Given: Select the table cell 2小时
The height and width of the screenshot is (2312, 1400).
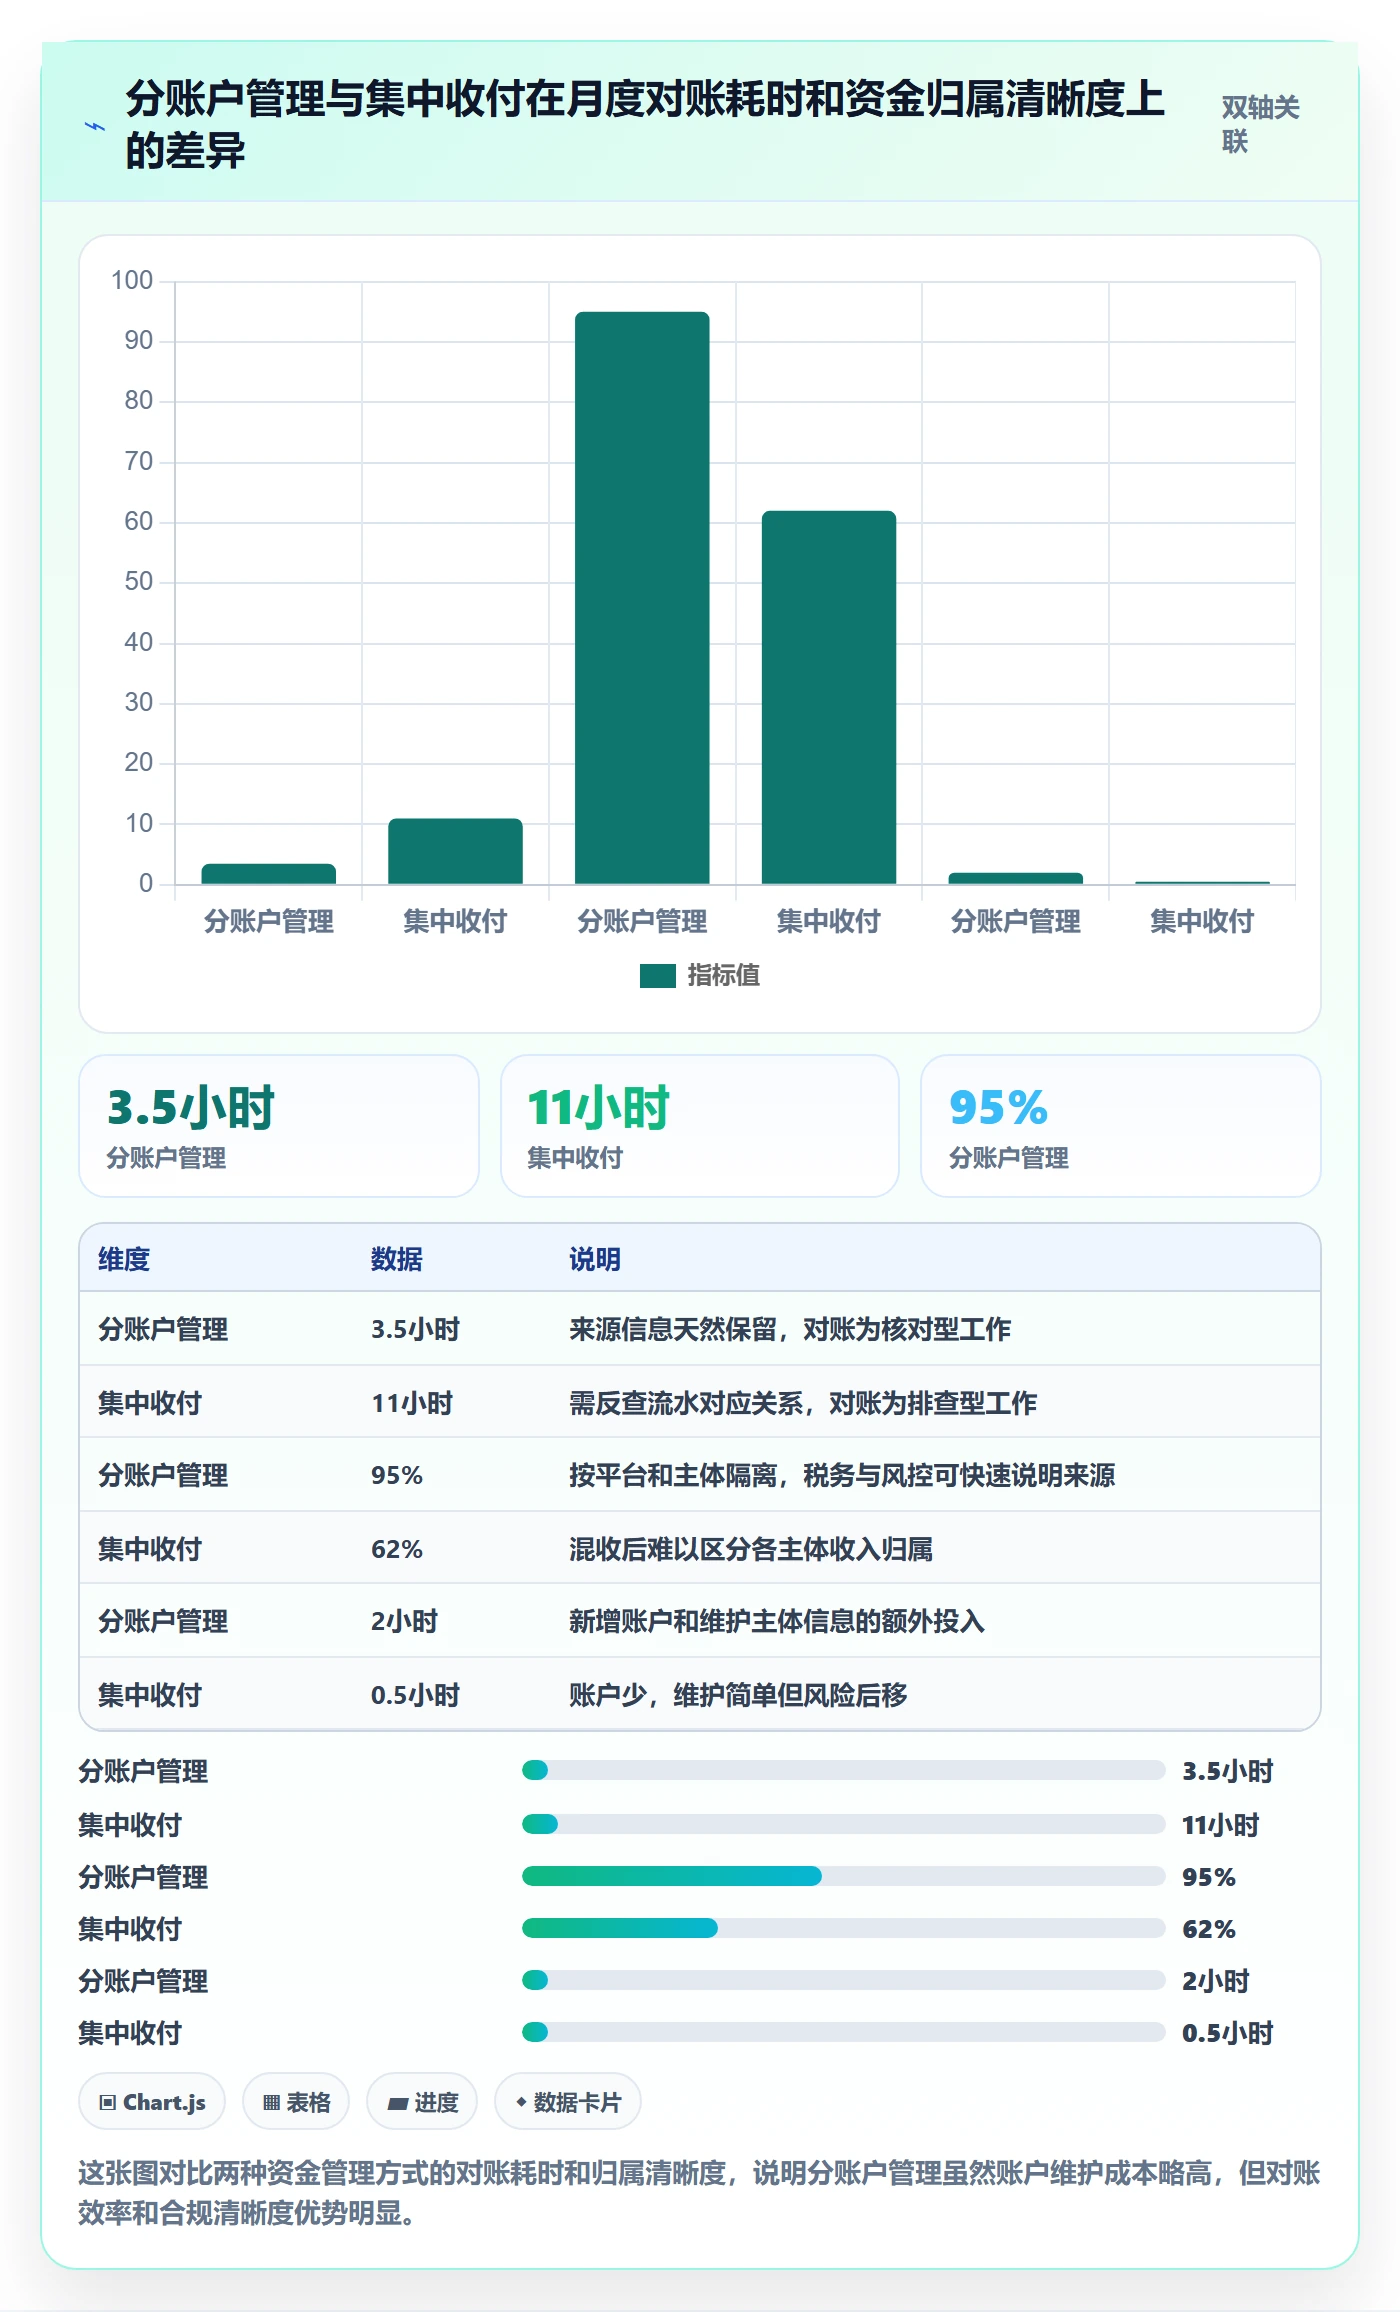Looking at the screenshot, I should (405, 1621).
